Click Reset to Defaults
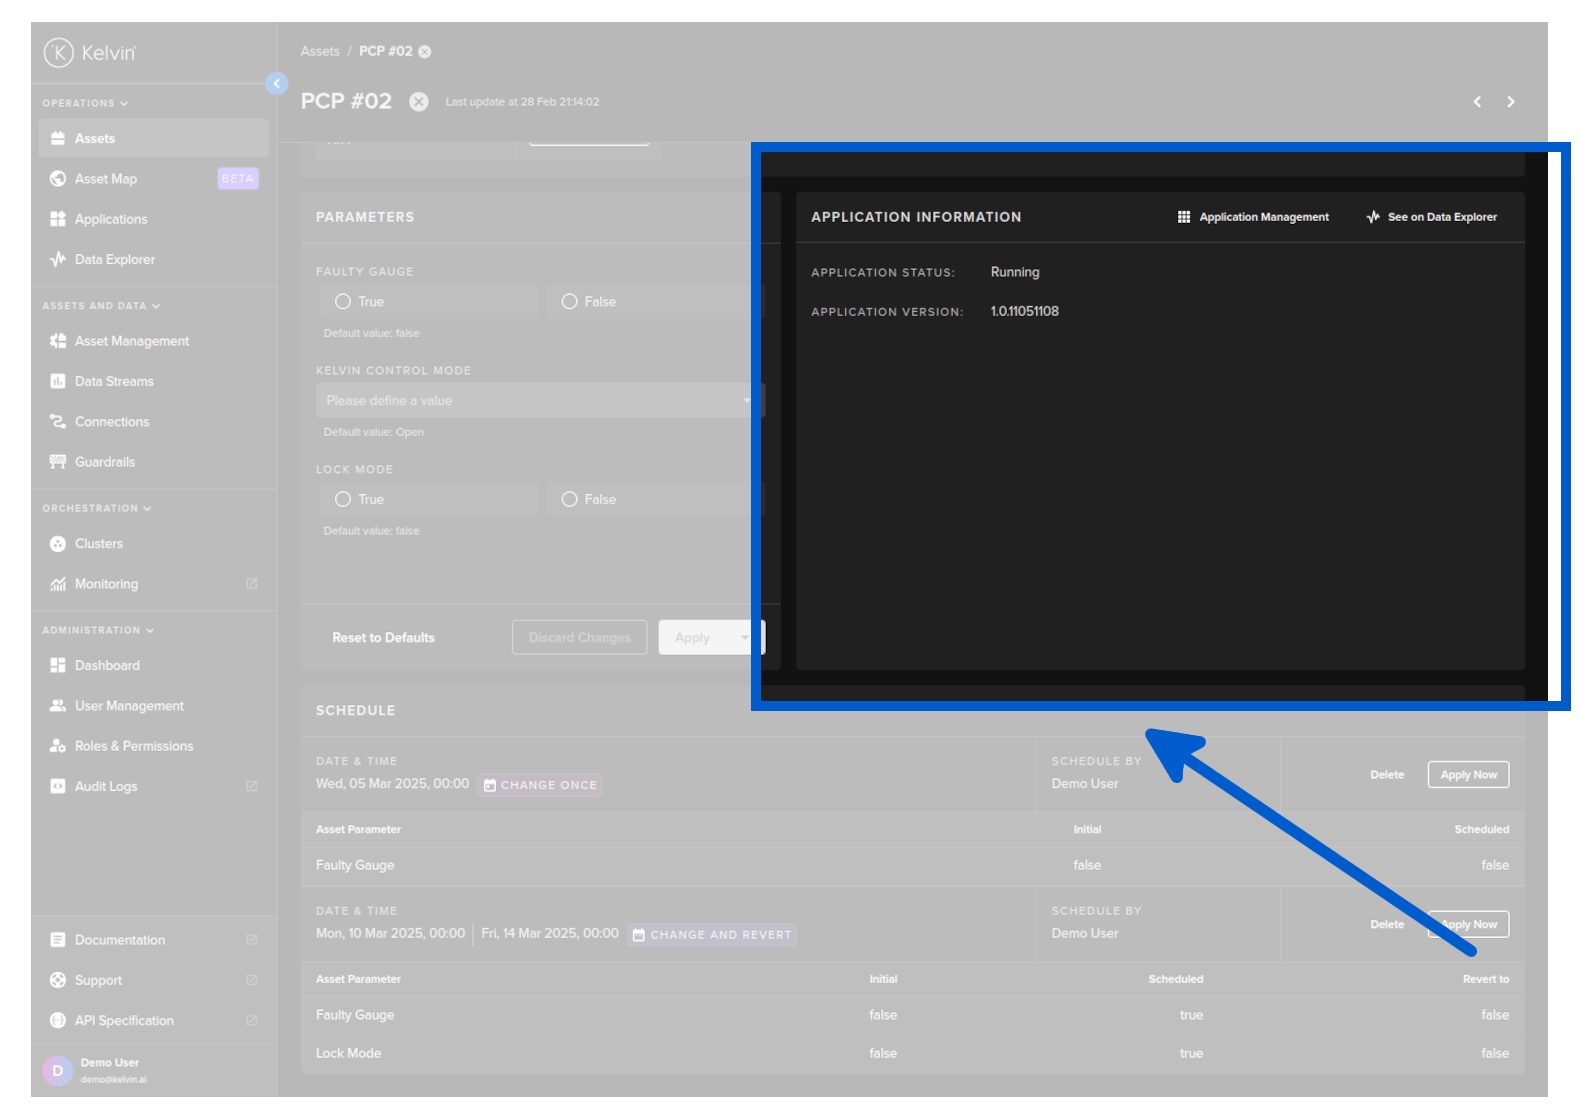The width and height of the screenshot is (1580, 1120). [383, 638]
